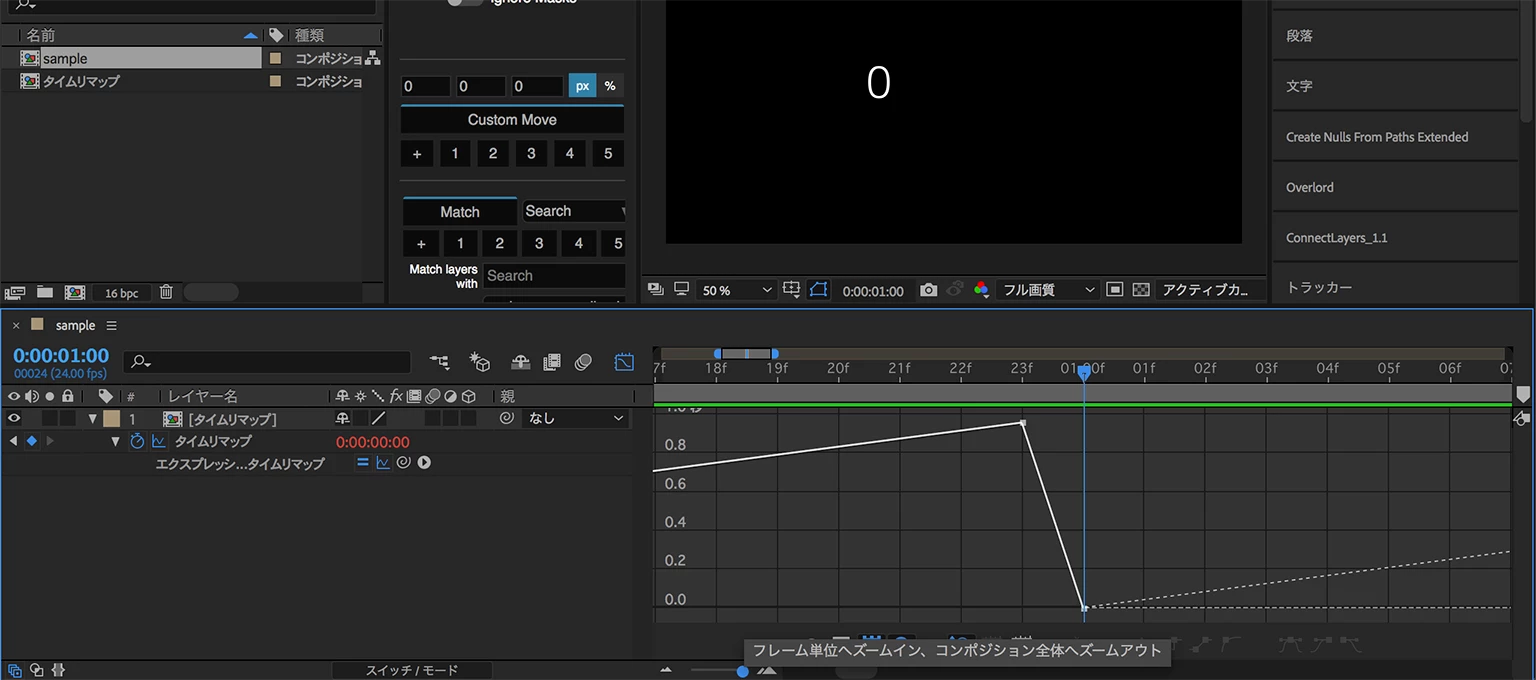Hide layer 1 with the eye icon

tap(14, 418)
